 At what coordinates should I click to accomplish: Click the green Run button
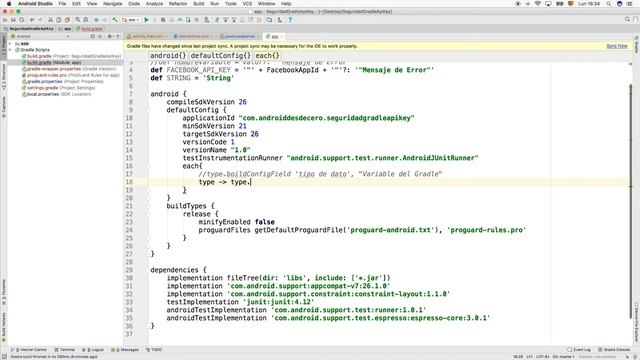point(146,20)
